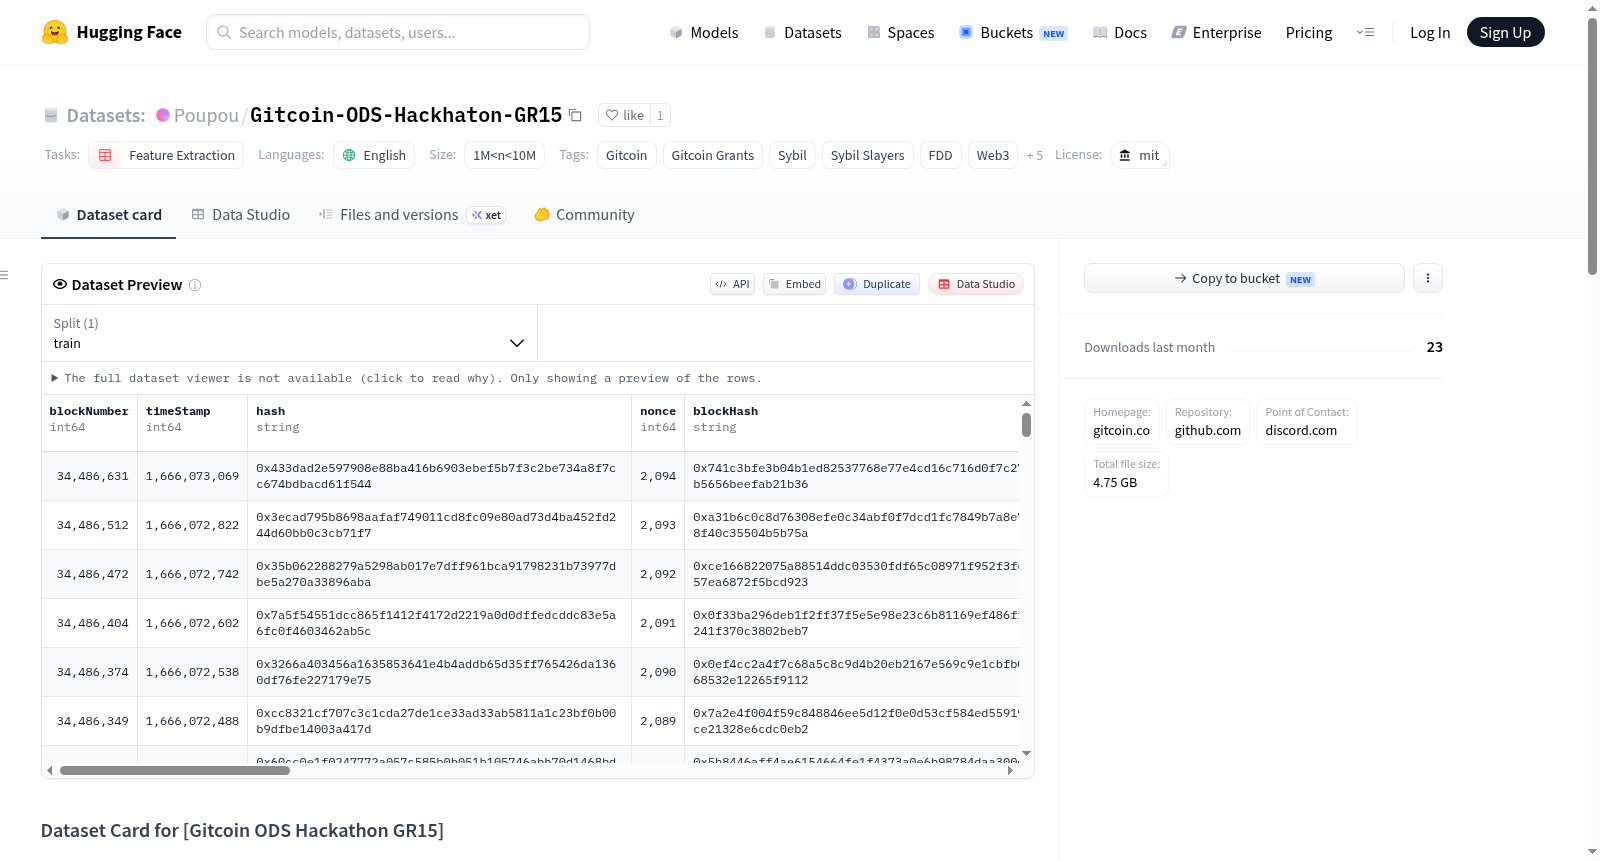The width and height of the screenshot is (1600, 861).
Task: Click the Dataset Preview info icon
Action: [x=195, y=285]
